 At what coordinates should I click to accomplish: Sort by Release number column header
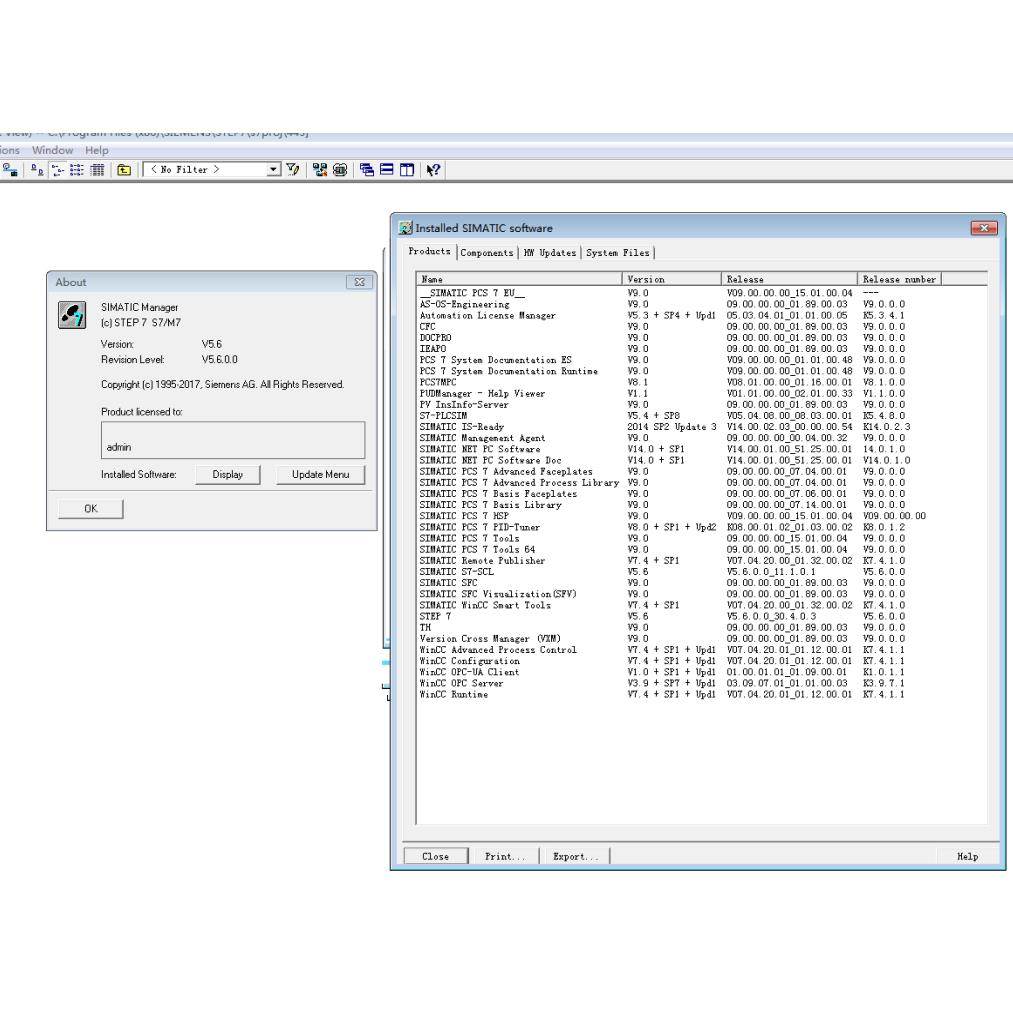899,279
